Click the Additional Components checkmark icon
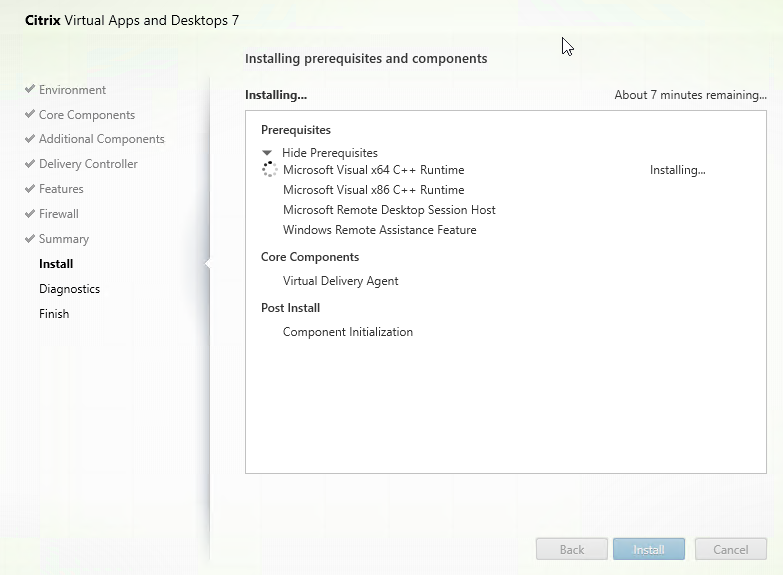This screenshot has height=575, width=783. (x=30, y=139)
